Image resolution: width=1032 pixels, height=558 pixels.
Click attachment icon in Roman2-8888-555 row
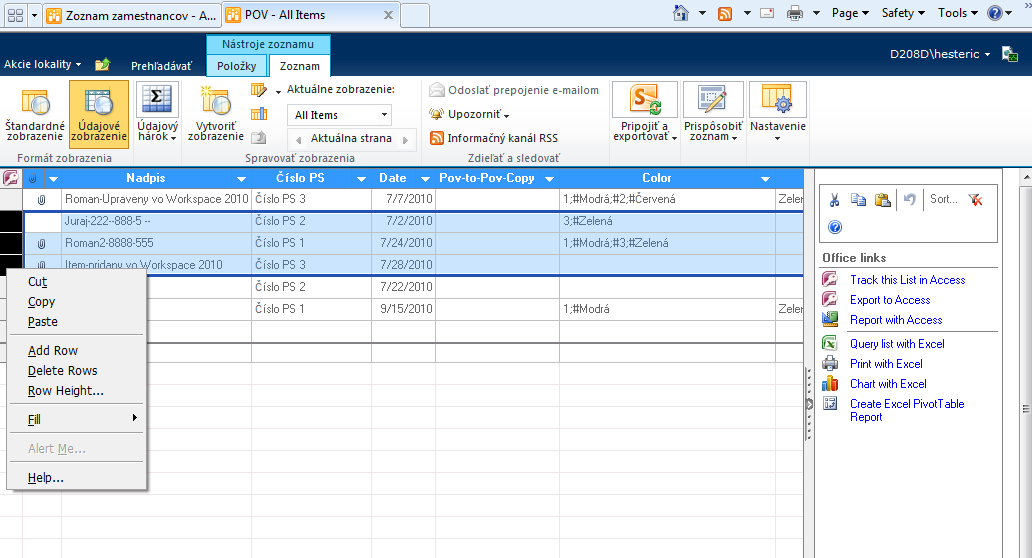coord(41,244)
